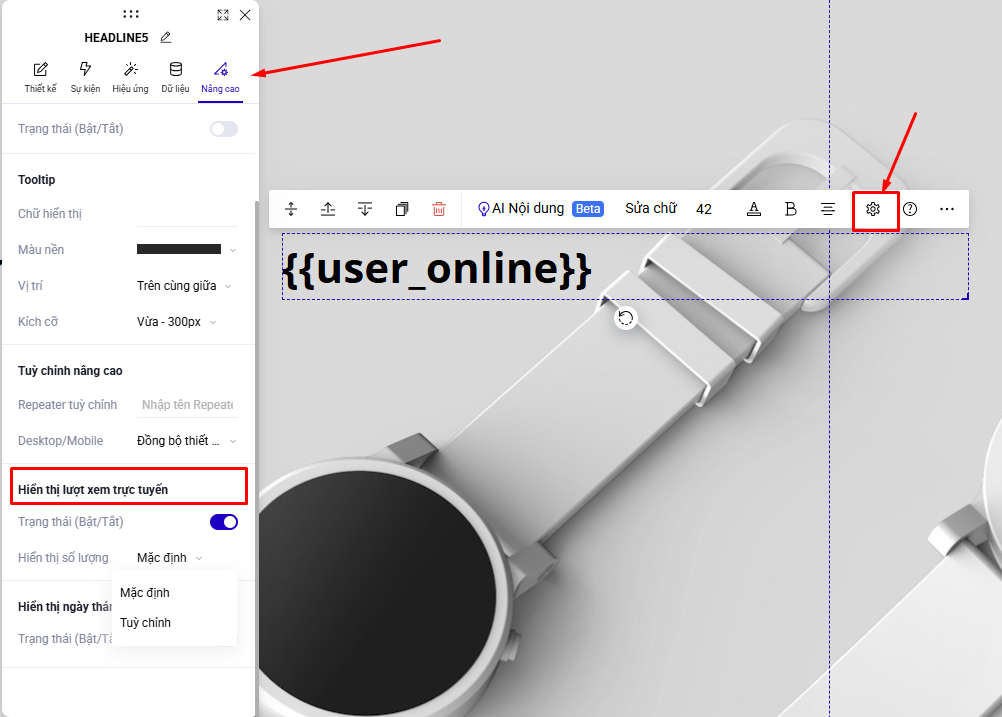
Task: Click the delete trash icon in toolbar
Action: (x=438, y=209)
